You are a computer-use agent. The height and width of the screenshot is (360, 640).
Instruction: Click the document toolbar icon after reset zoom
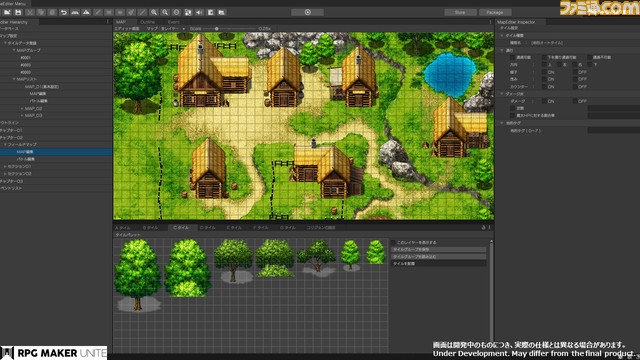coord(188,12)
